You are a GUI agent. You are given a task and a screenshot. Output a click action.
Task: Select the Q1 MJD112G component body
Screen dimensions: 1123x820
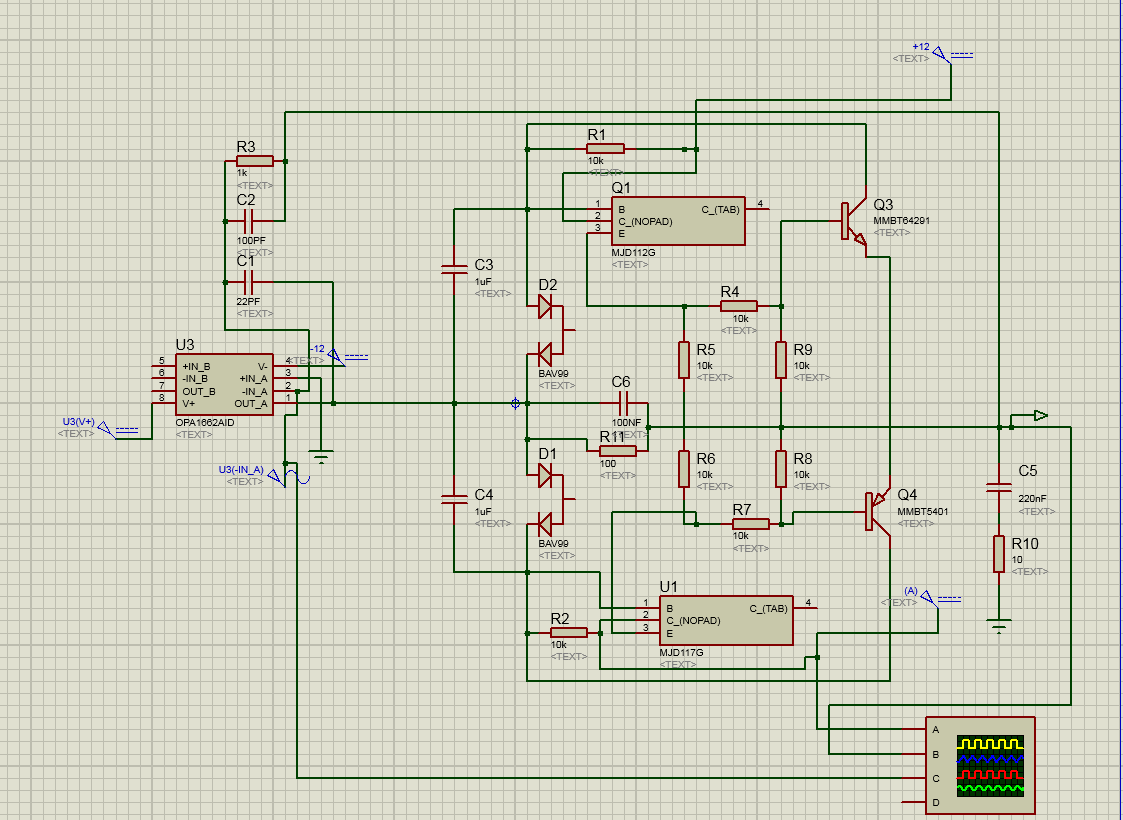click(x=678, y=221)
